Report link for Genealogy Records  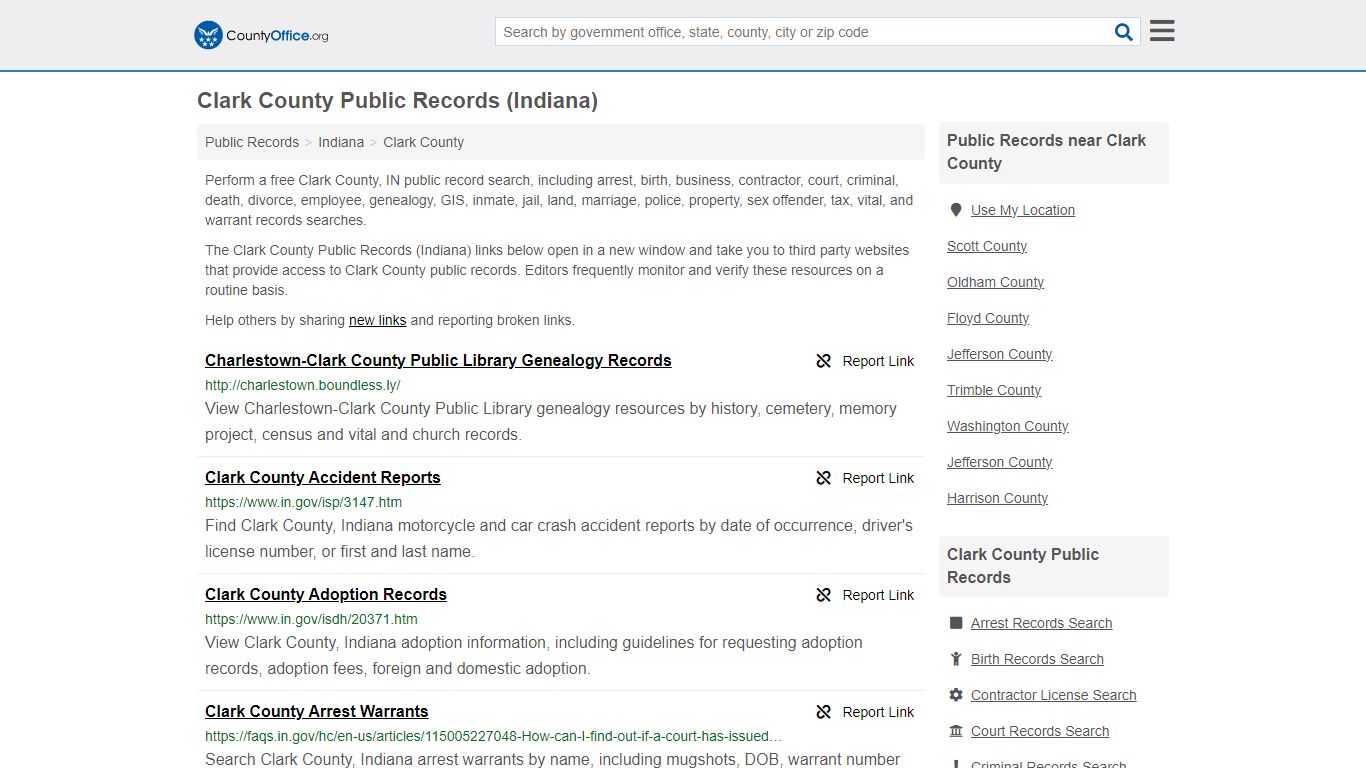pyautogui.click(x=878, y=361)
